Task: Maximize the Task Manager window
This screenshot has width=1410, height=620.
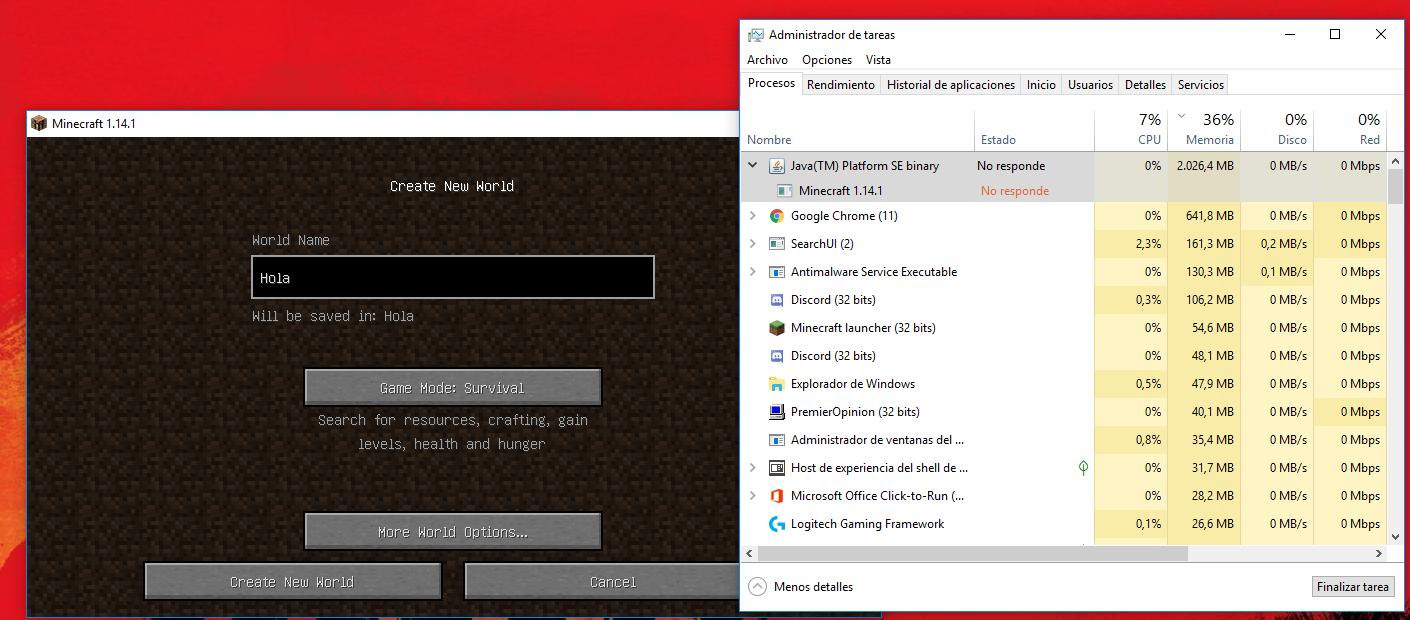Action: 1335,34
